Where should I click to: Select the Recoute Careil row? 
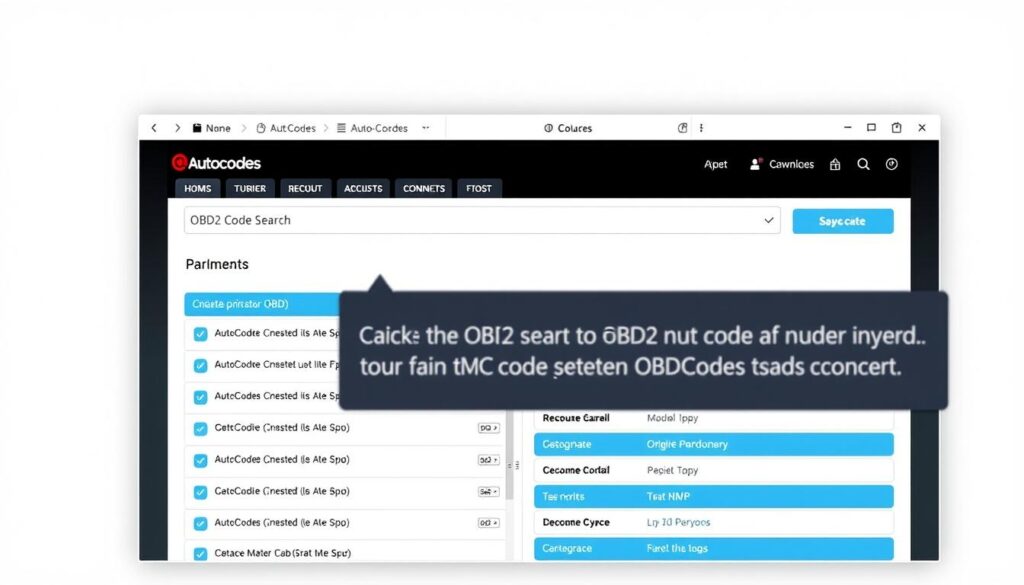[714, 418]
